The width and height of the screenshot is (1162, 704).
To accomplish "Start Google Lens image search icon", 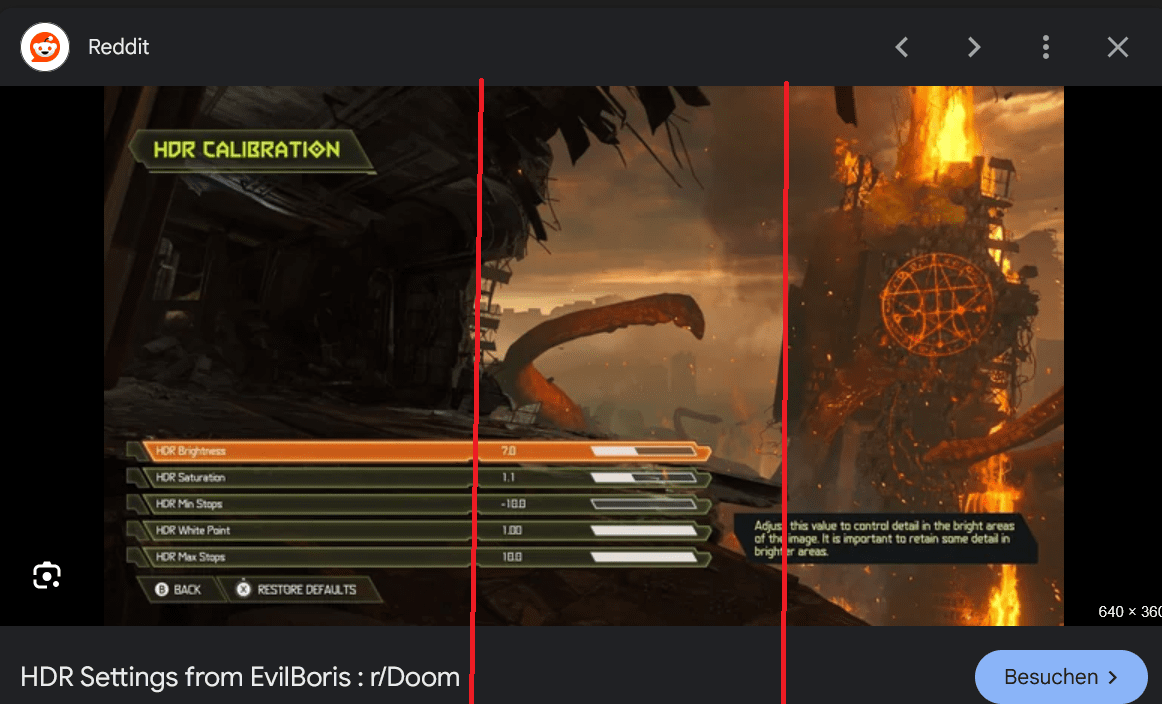I will pyautogui.click(x=47, y=575).
